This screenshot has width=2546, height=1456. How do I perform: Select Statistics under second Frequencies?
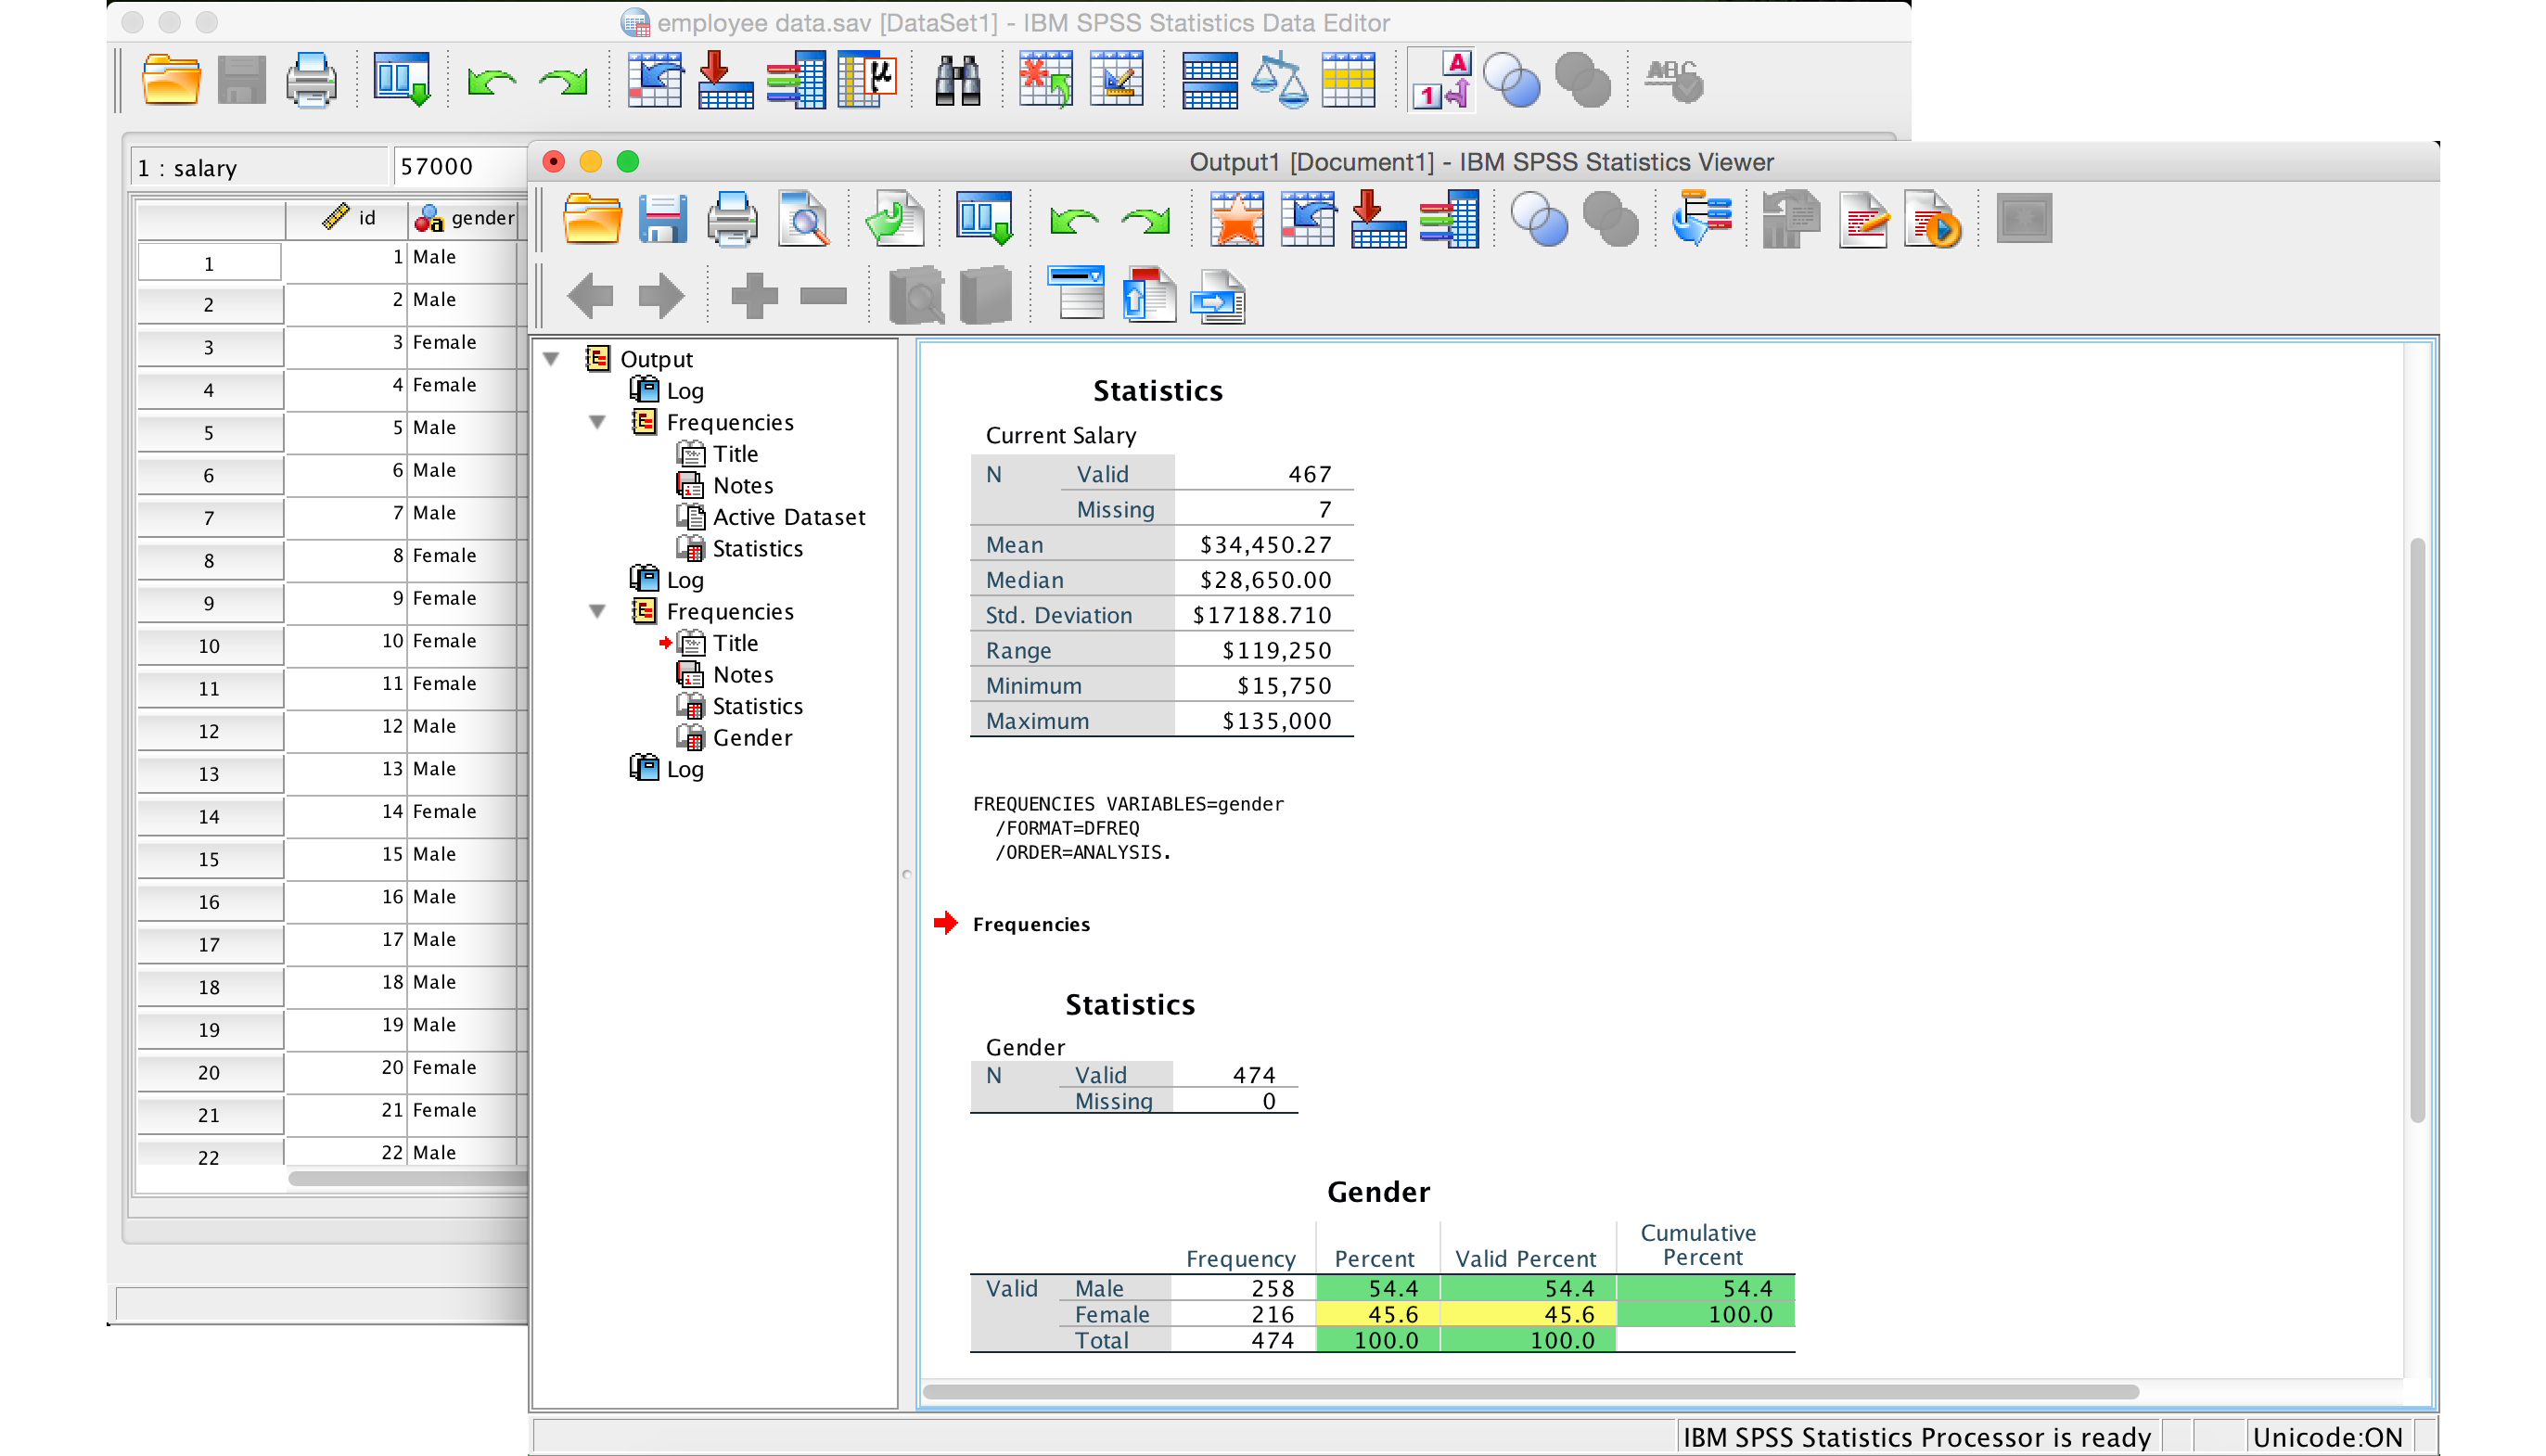click(757, 706)
